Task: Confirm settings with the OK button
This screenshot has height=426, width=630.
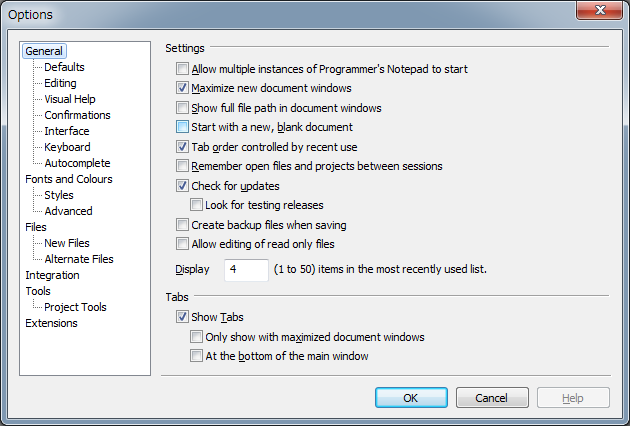Action: click(x=411, y=397)
